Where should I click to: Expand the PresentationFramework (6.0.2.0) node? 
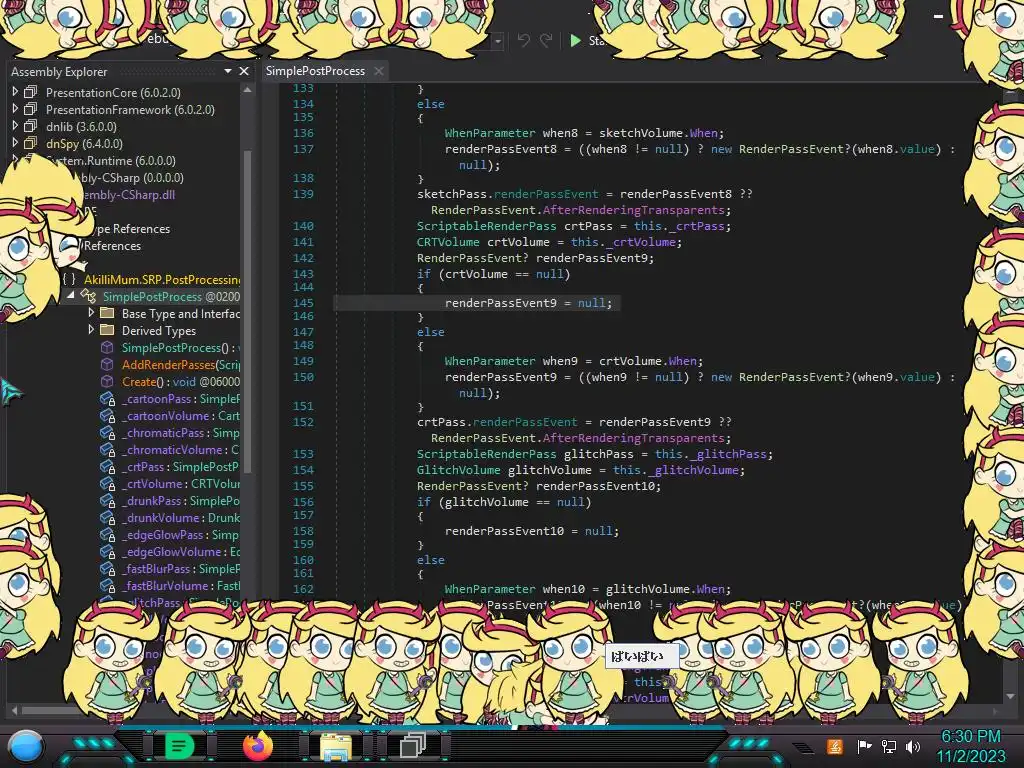click(x=15, y=109)
